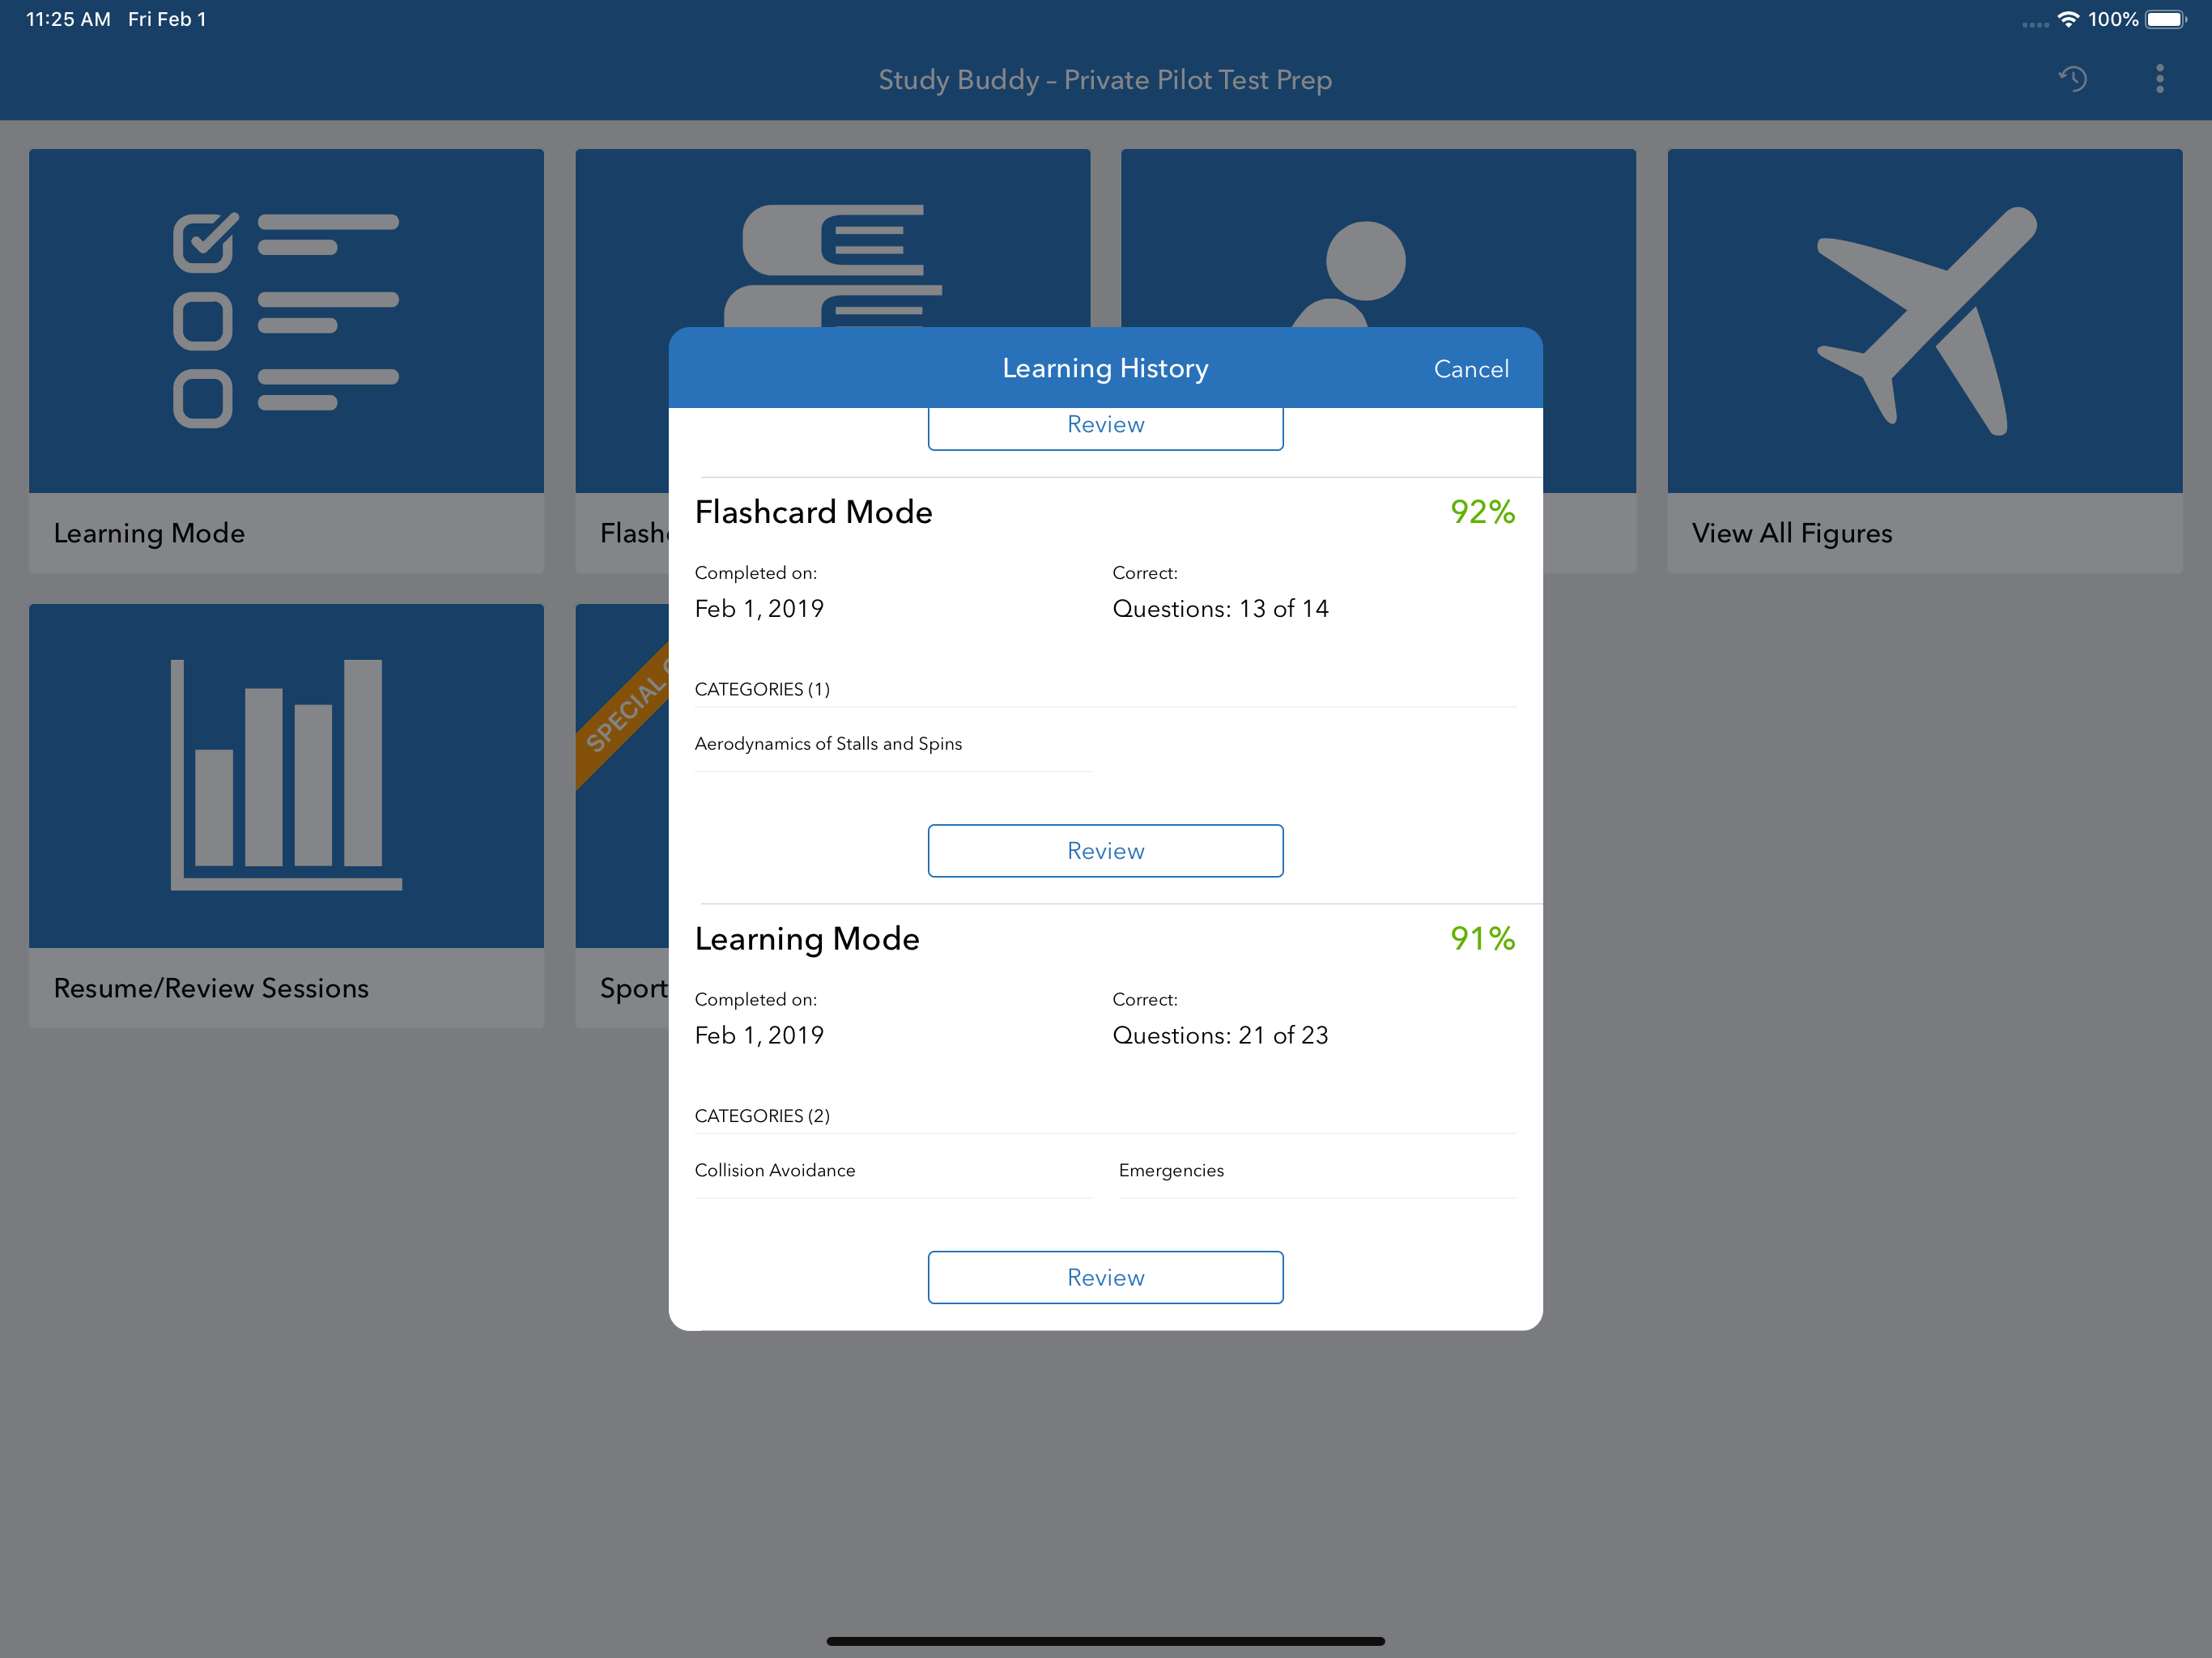Select Aerodynamics of Stalls and Spins category
Viewport: 2212px width, 1658px height.
point(828,744)
